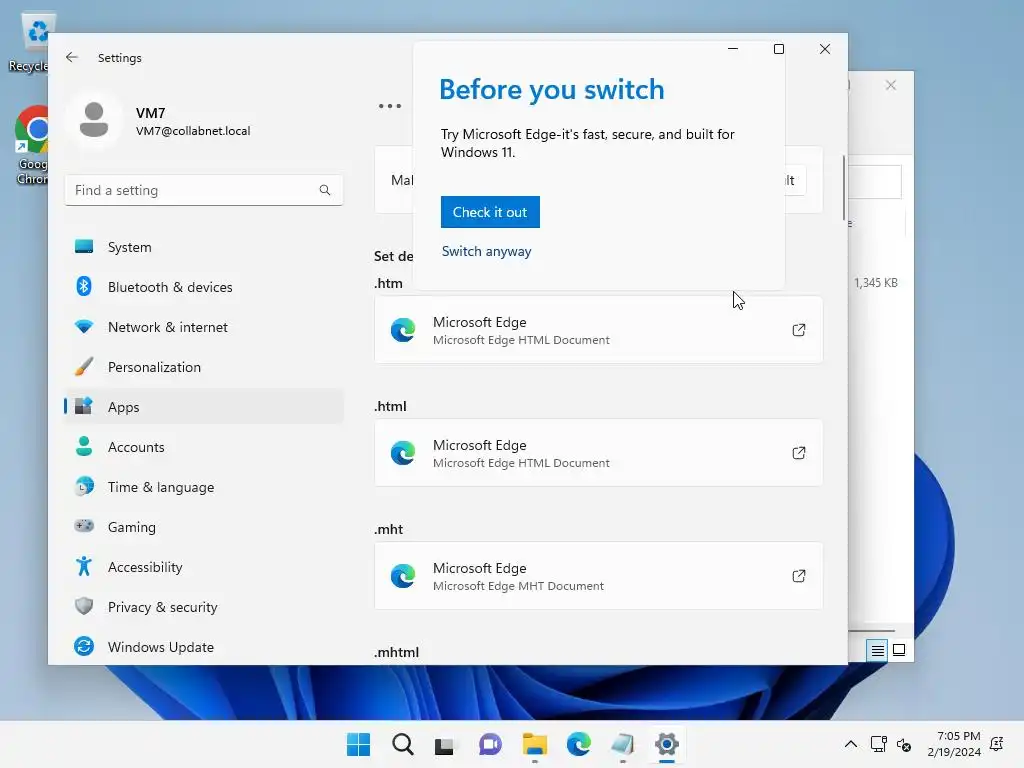
Task: Click the network status tray icon
Action: (x=878, y=744)
